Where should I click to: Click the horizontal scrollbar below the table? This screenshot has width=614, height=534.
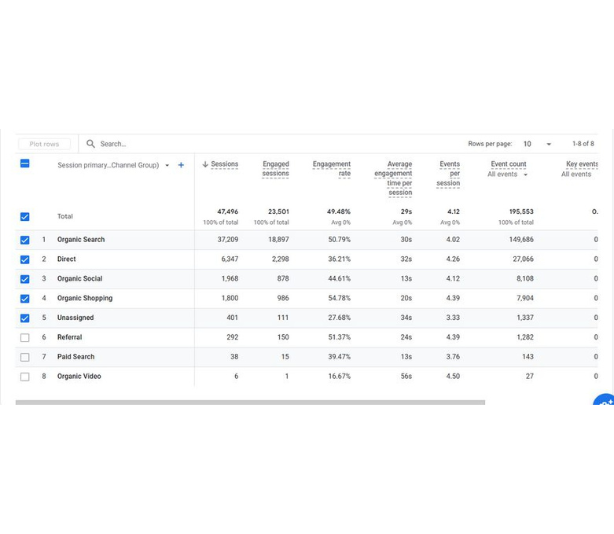[x=250, y=402]
